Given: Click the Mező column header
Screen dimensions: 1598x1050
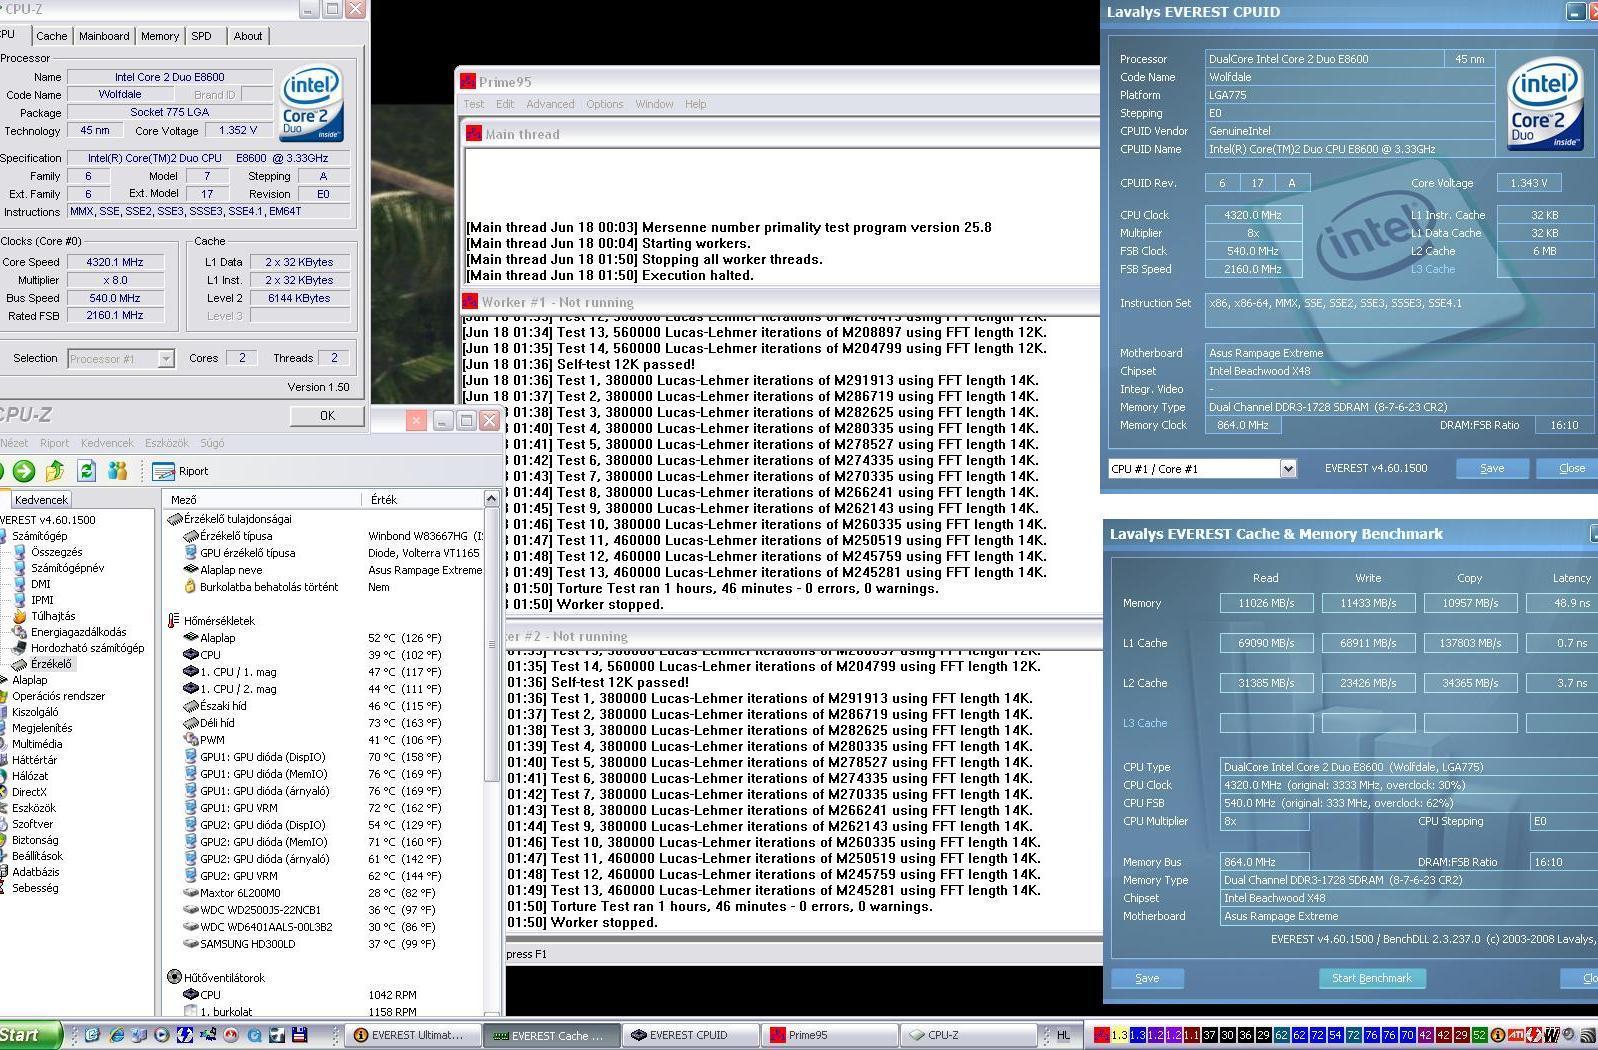Looking at the screenshot, I should (x=263, y=499).
